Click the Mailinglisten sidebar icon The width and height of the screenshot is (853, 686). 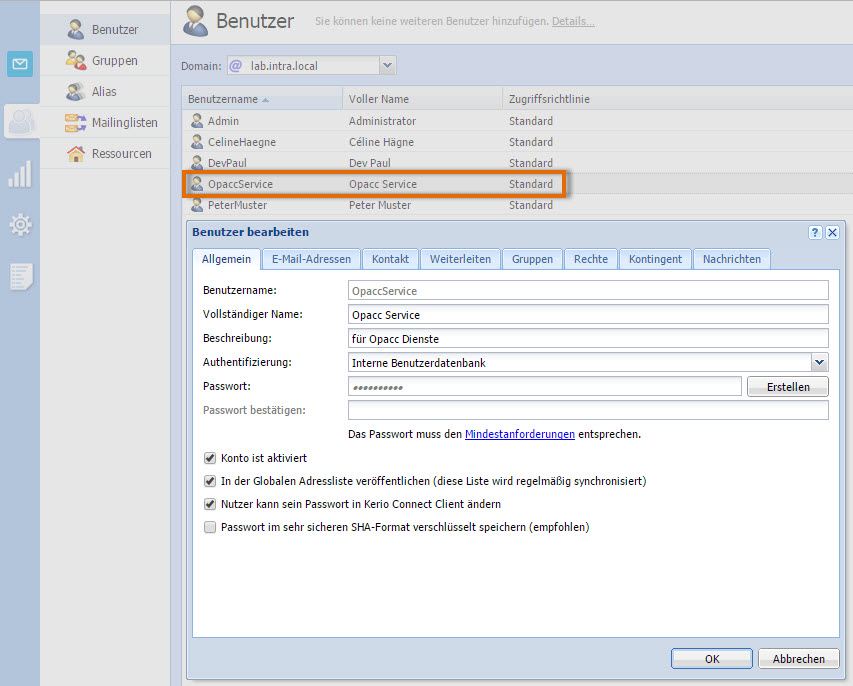76,122
